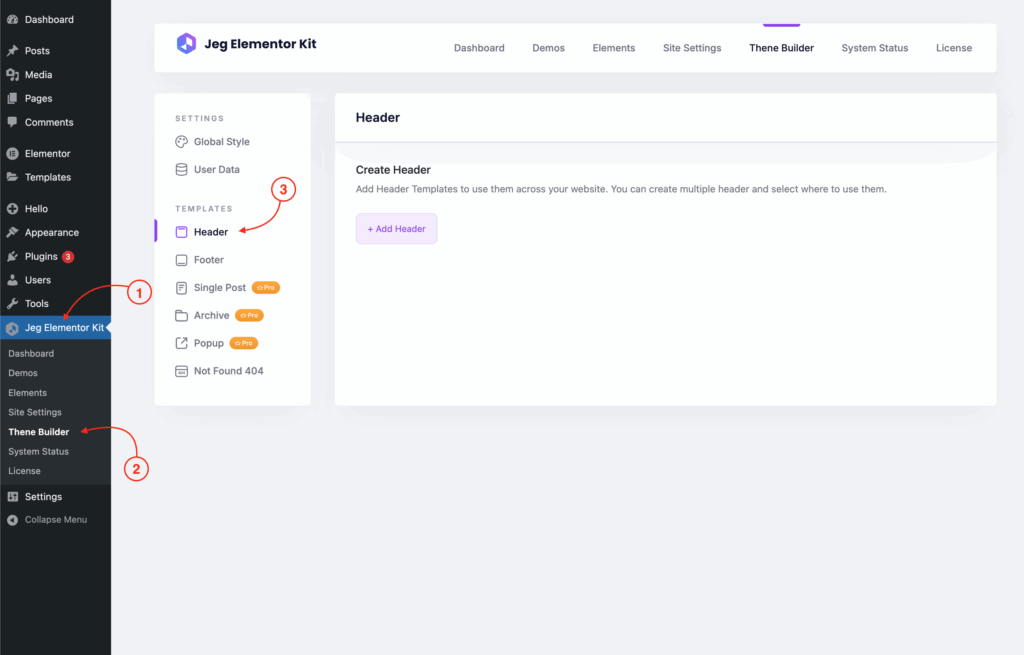Click the Plugins icon in WordPress sidebar

click(12, 257)
